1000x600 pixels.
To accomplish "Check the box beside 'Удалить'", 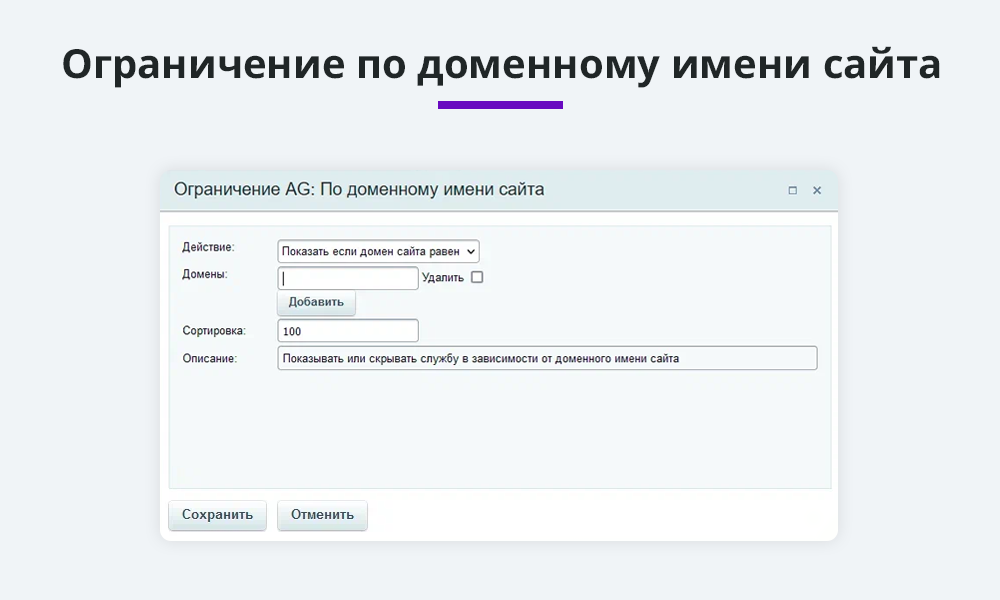I will point(477,277).
